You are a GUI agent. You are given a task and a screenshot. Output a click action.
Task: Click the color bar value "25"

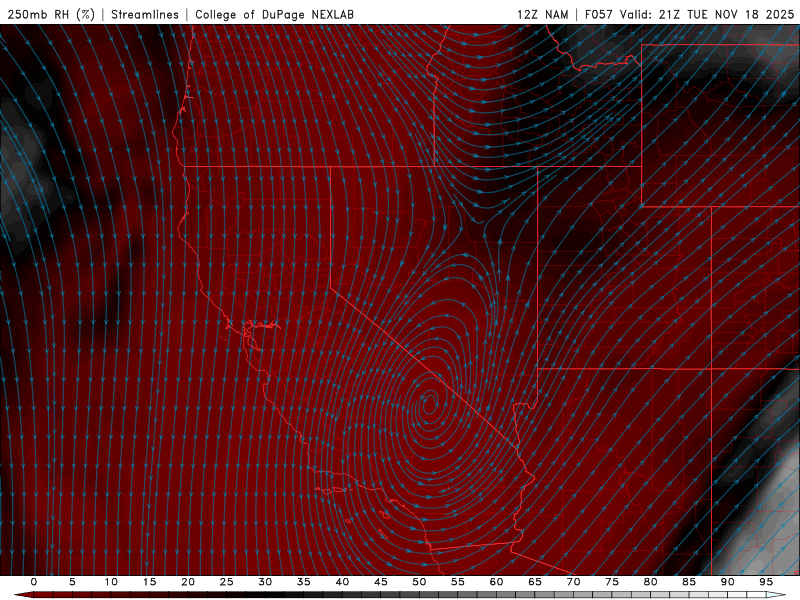pos(227,582)
